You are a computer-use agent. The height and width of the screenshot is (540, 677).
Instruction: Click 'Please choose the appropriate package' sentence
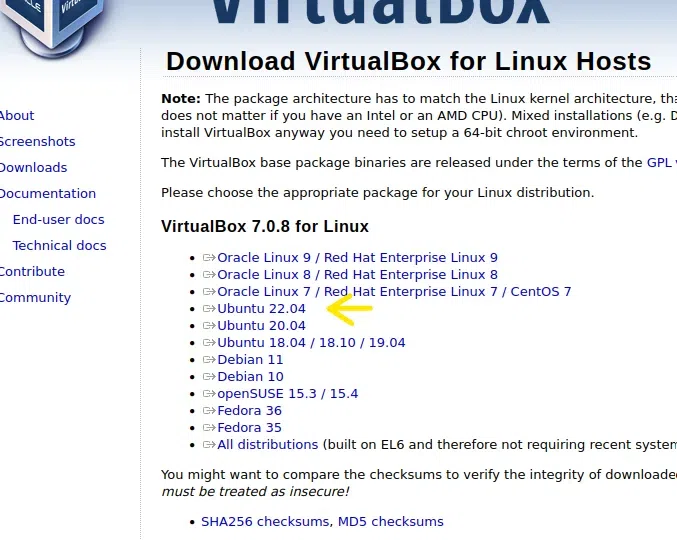[x=377, y=193]
